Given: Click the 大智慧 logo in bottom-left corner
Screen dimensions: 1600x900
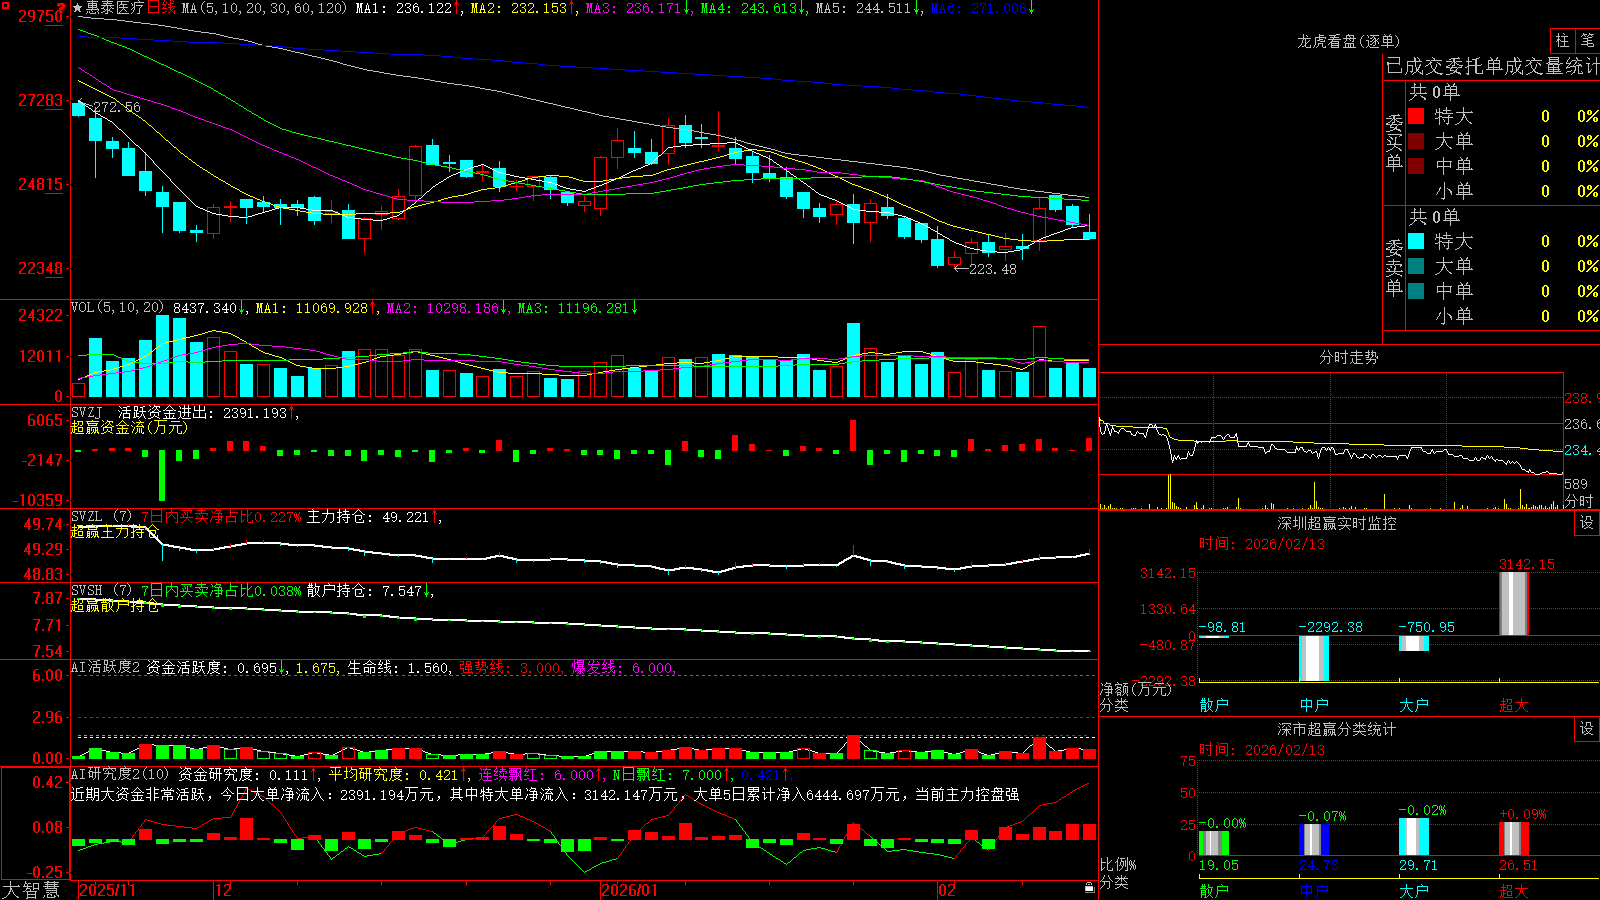Looking at the screenshot, I should 31,889.
